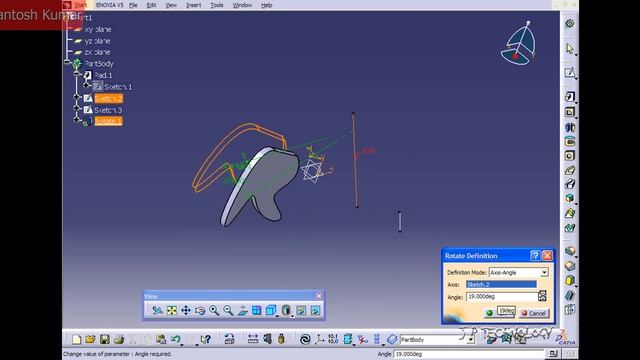
Task: Open the Insert menu
Action: pos(193,5)
